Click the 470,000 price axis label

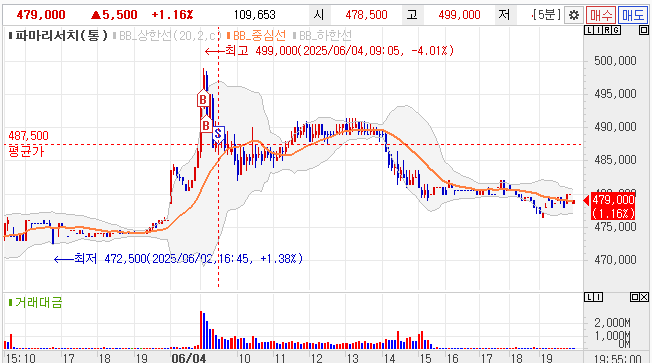pos(615,259)
